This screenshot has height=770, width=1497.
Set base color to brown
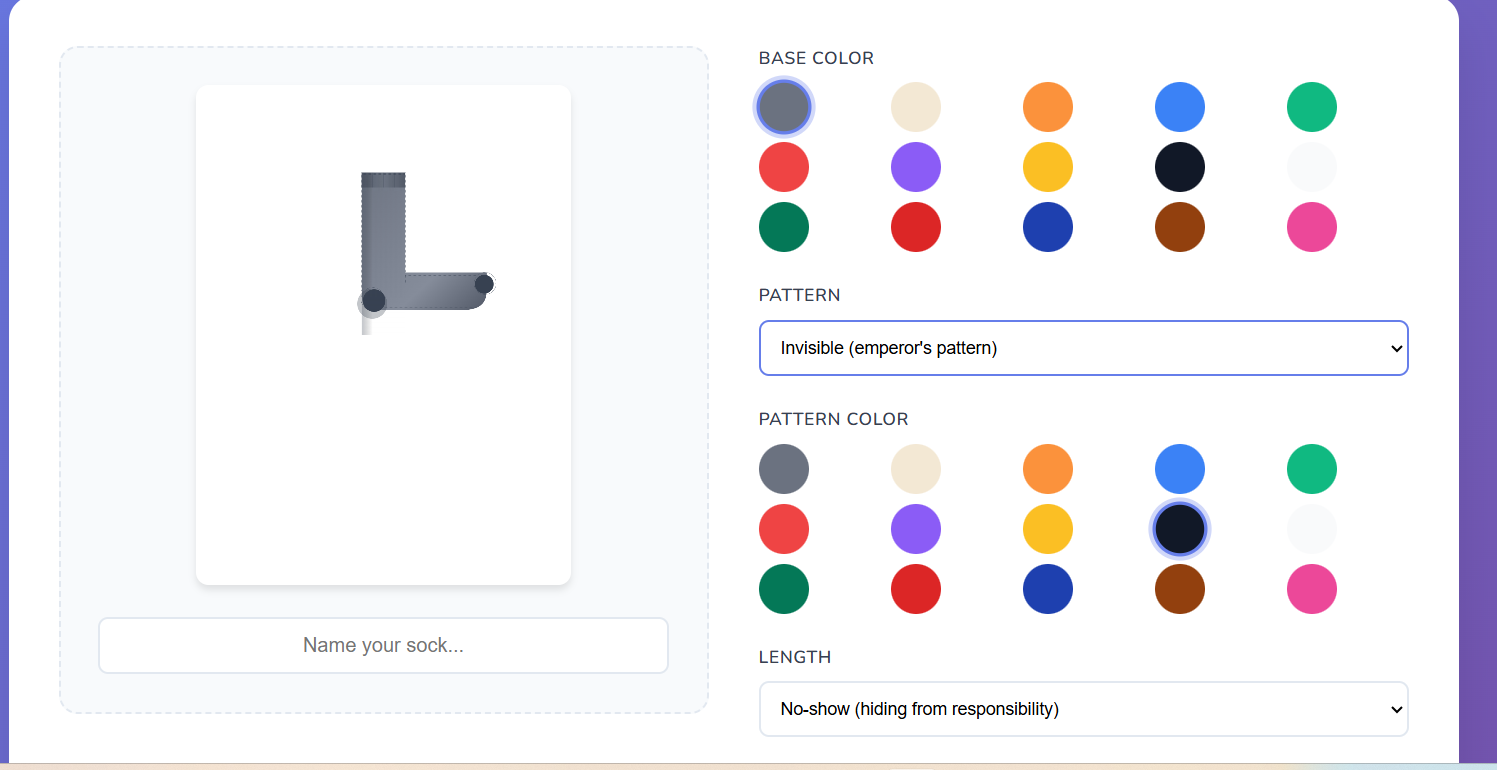pos(1180,227)
